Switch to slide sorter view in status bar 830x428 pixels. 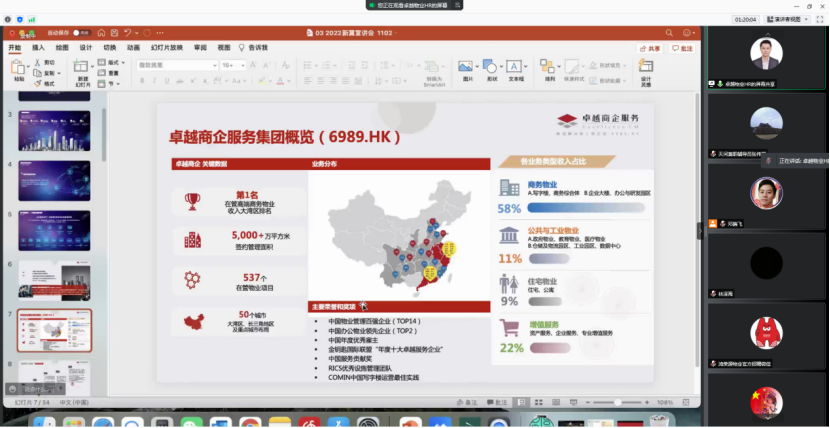tap(538, 403)
